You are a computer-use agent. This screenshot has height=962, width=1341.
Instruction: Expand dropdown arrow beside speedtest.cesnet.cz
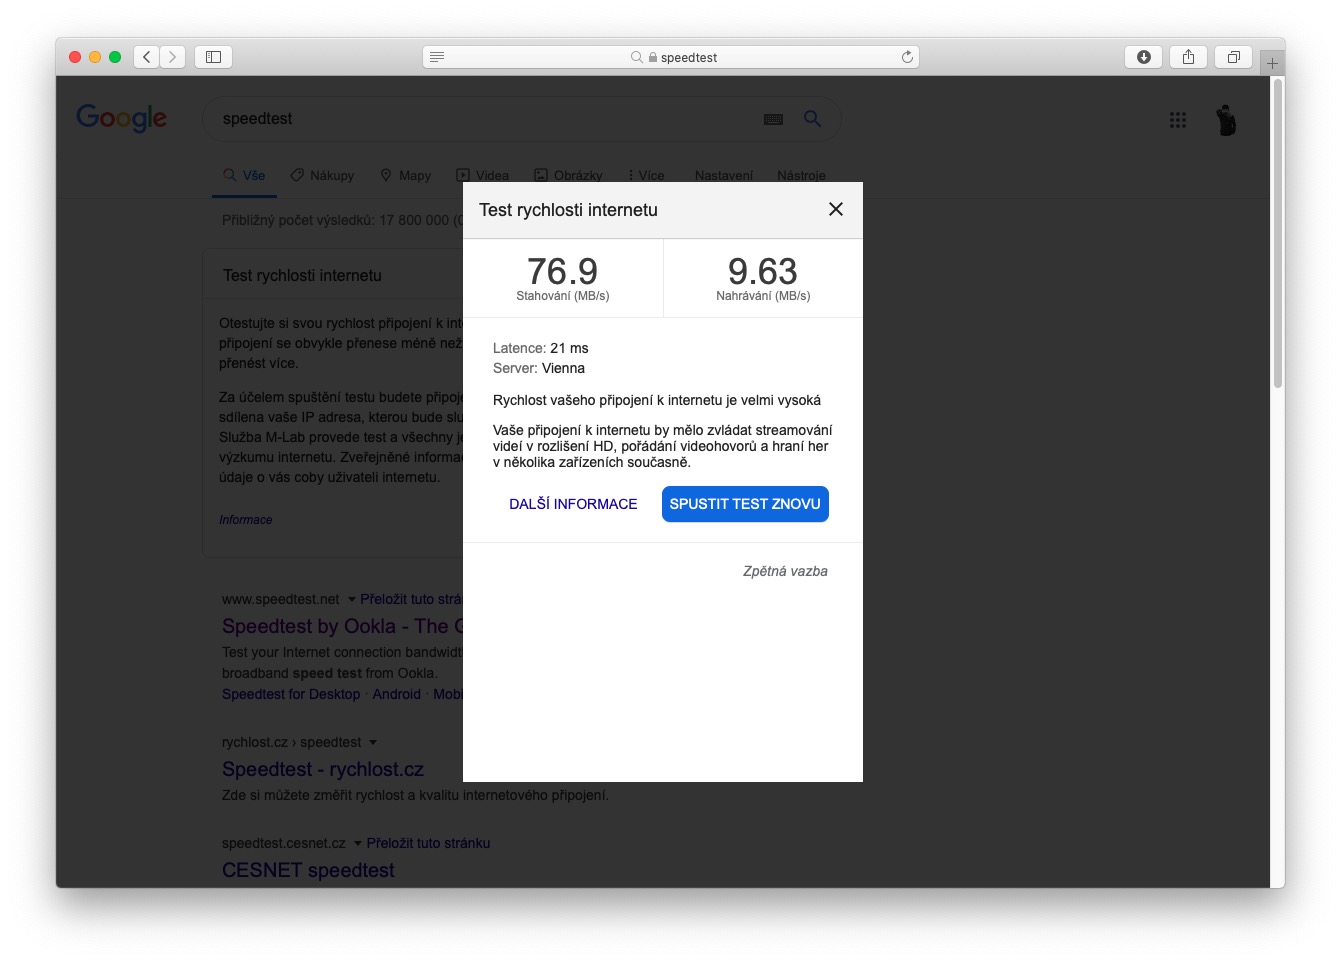(x=357, y=843)
